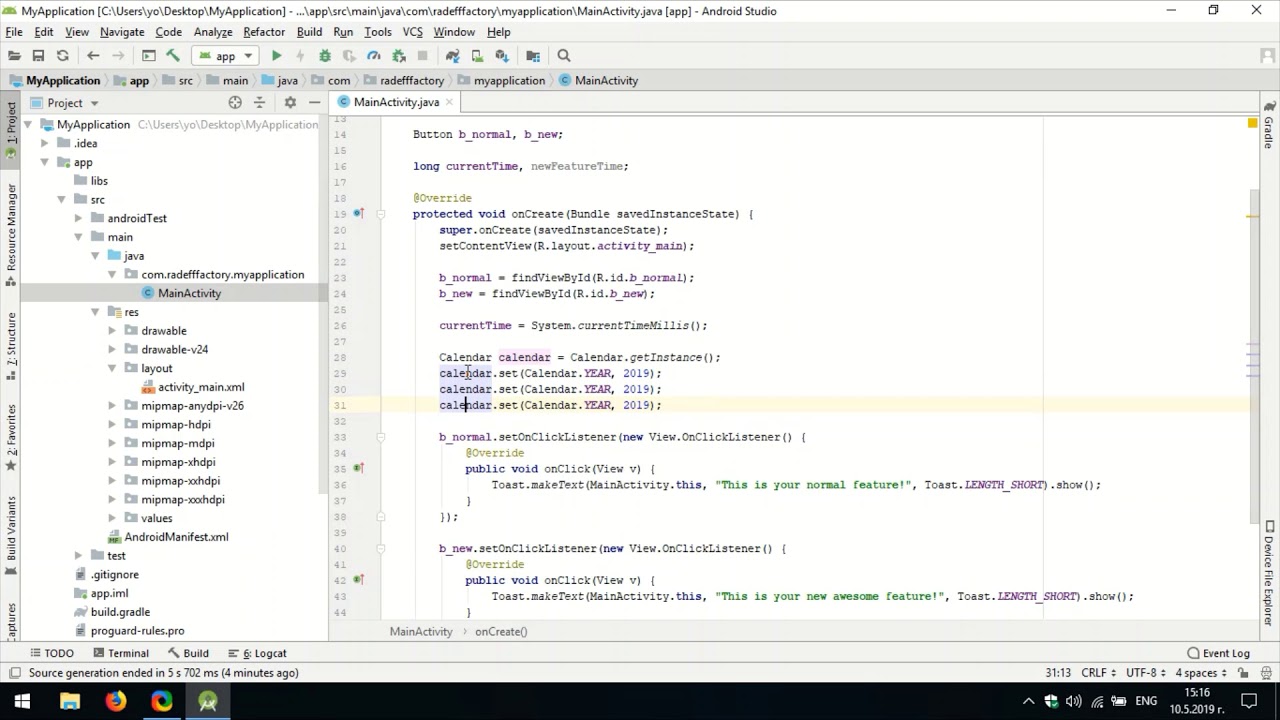Hide the Project panel with minus icon
1280x720 pixels.
(314, 102)
